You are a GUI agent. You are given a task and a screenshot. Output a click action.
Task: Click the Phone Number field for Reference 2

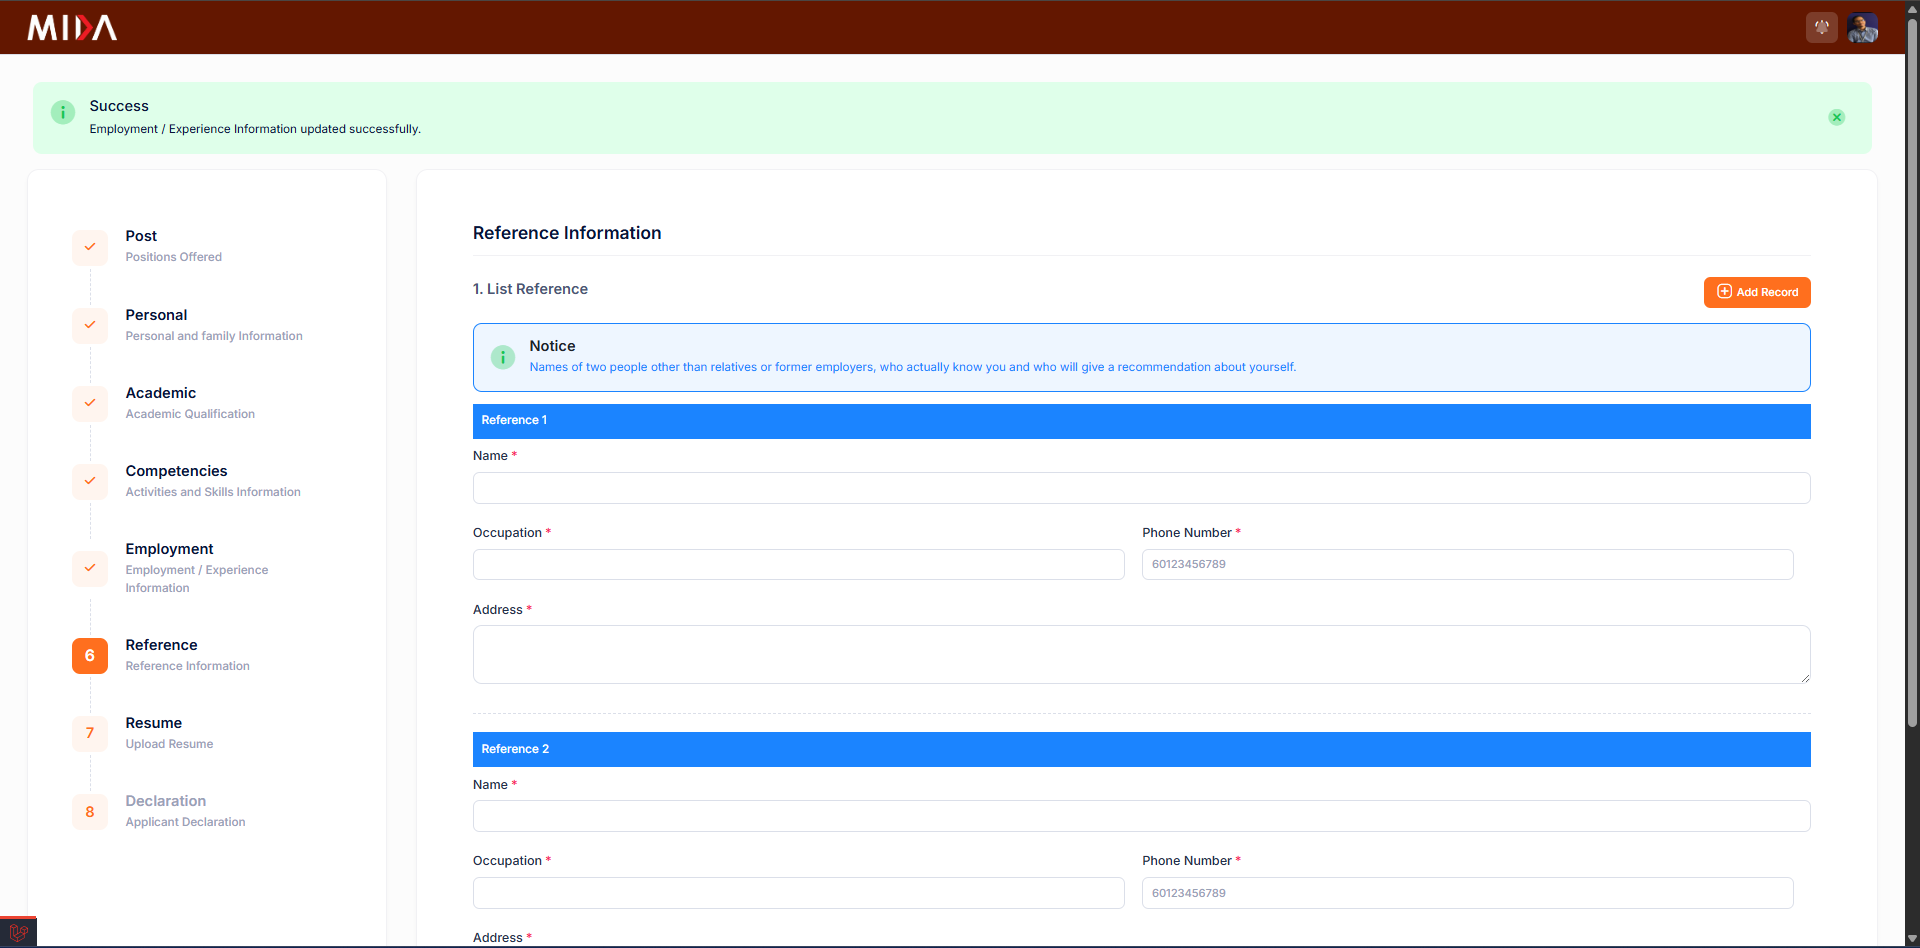pos(1466,892)
